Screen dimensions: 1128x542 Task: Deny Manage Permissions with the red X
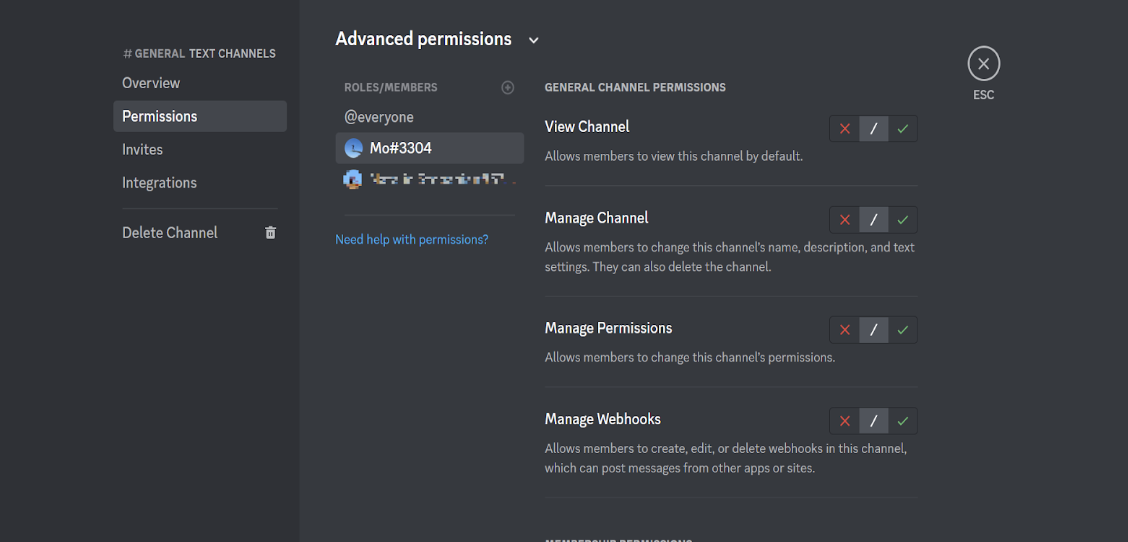pos(845,330)
